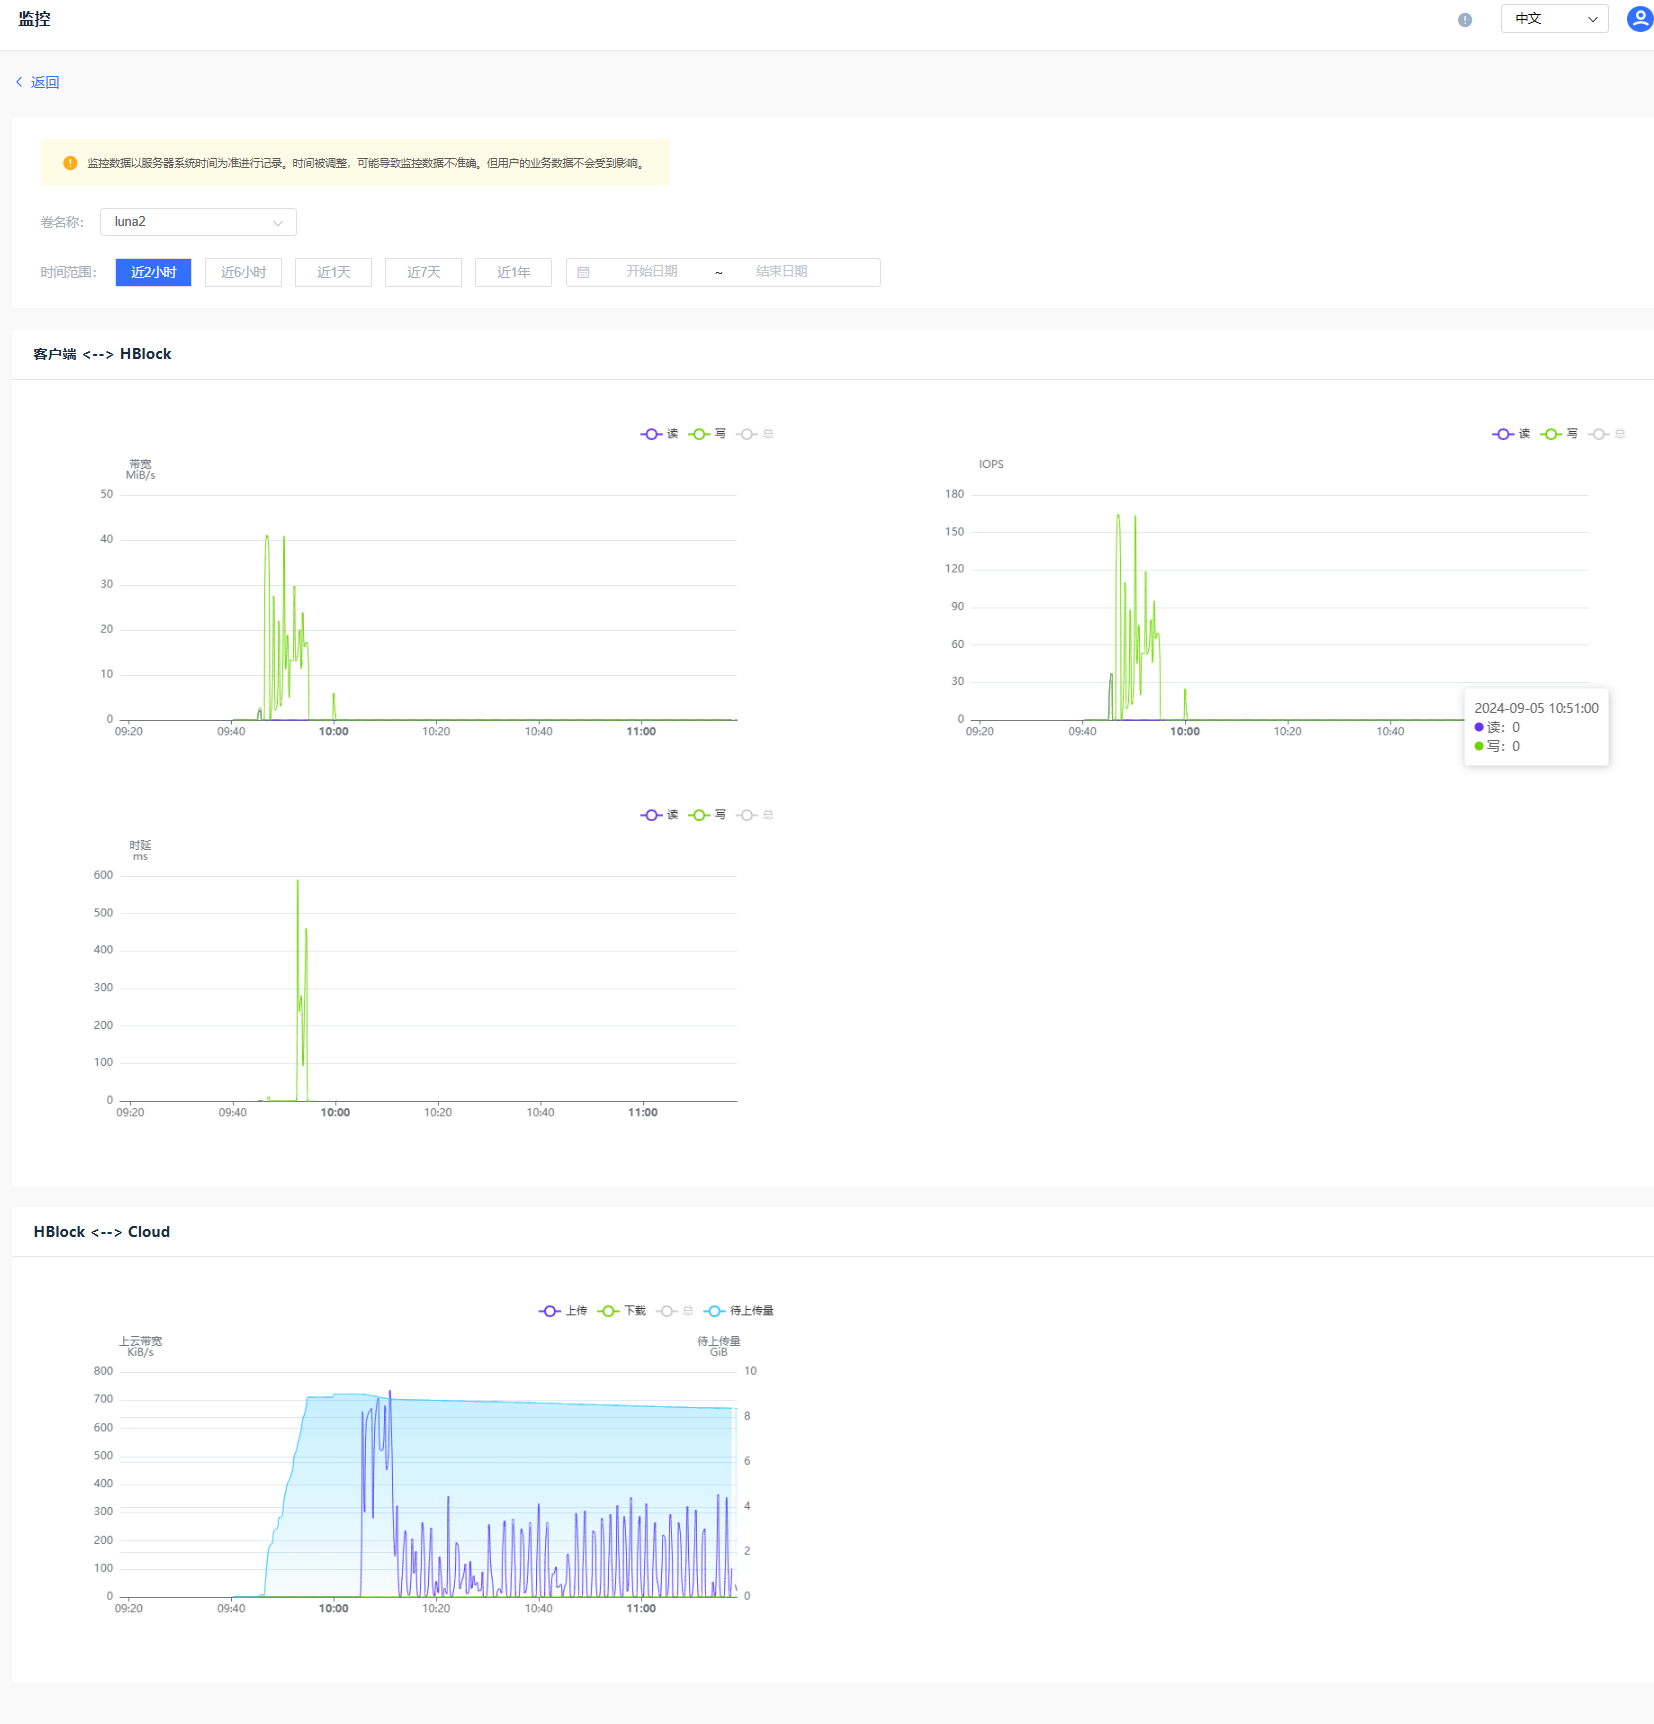Click the 监控 page title
Viewport: 1654px width, 1724px height.
(34, 19)
